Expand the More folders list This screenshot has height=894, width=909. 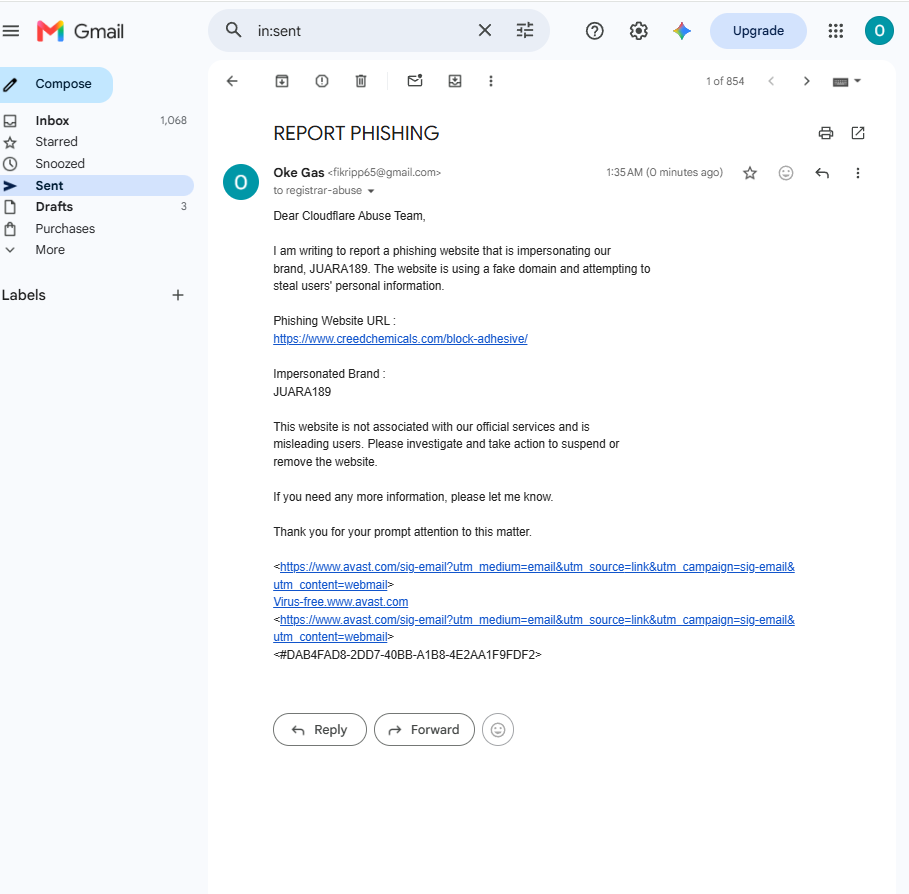point(96,250)
